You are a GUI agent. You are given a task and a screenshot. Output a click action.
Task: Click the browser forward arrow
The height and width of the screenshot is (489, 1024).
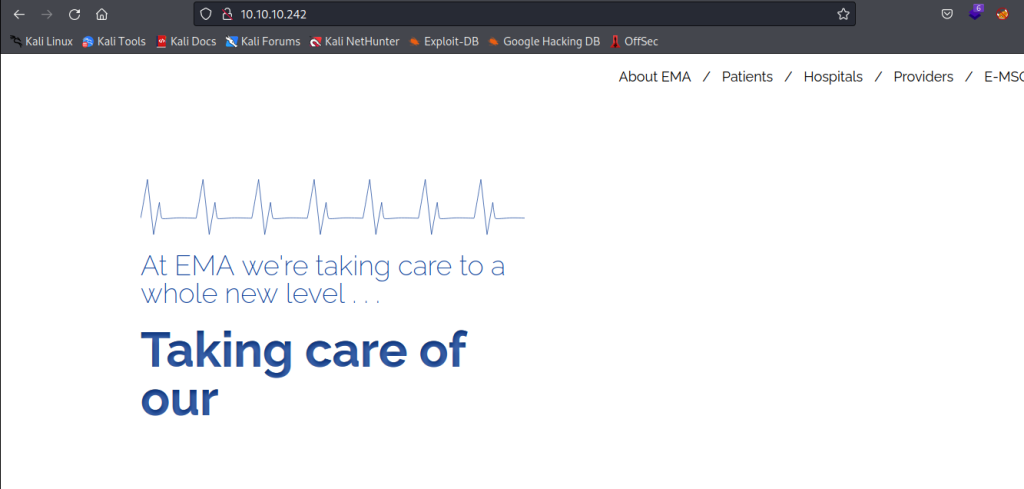point(46,14)
